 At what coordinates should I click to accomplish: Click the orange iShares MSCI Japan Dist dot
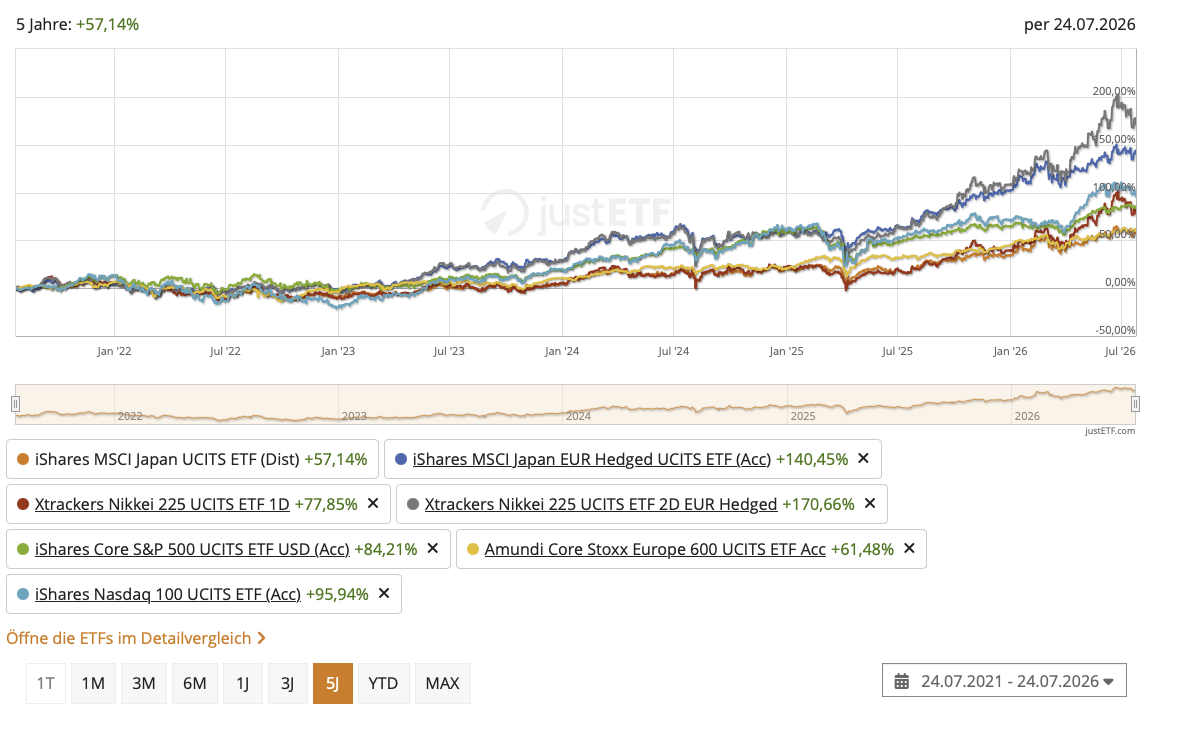tap(24, 460)
